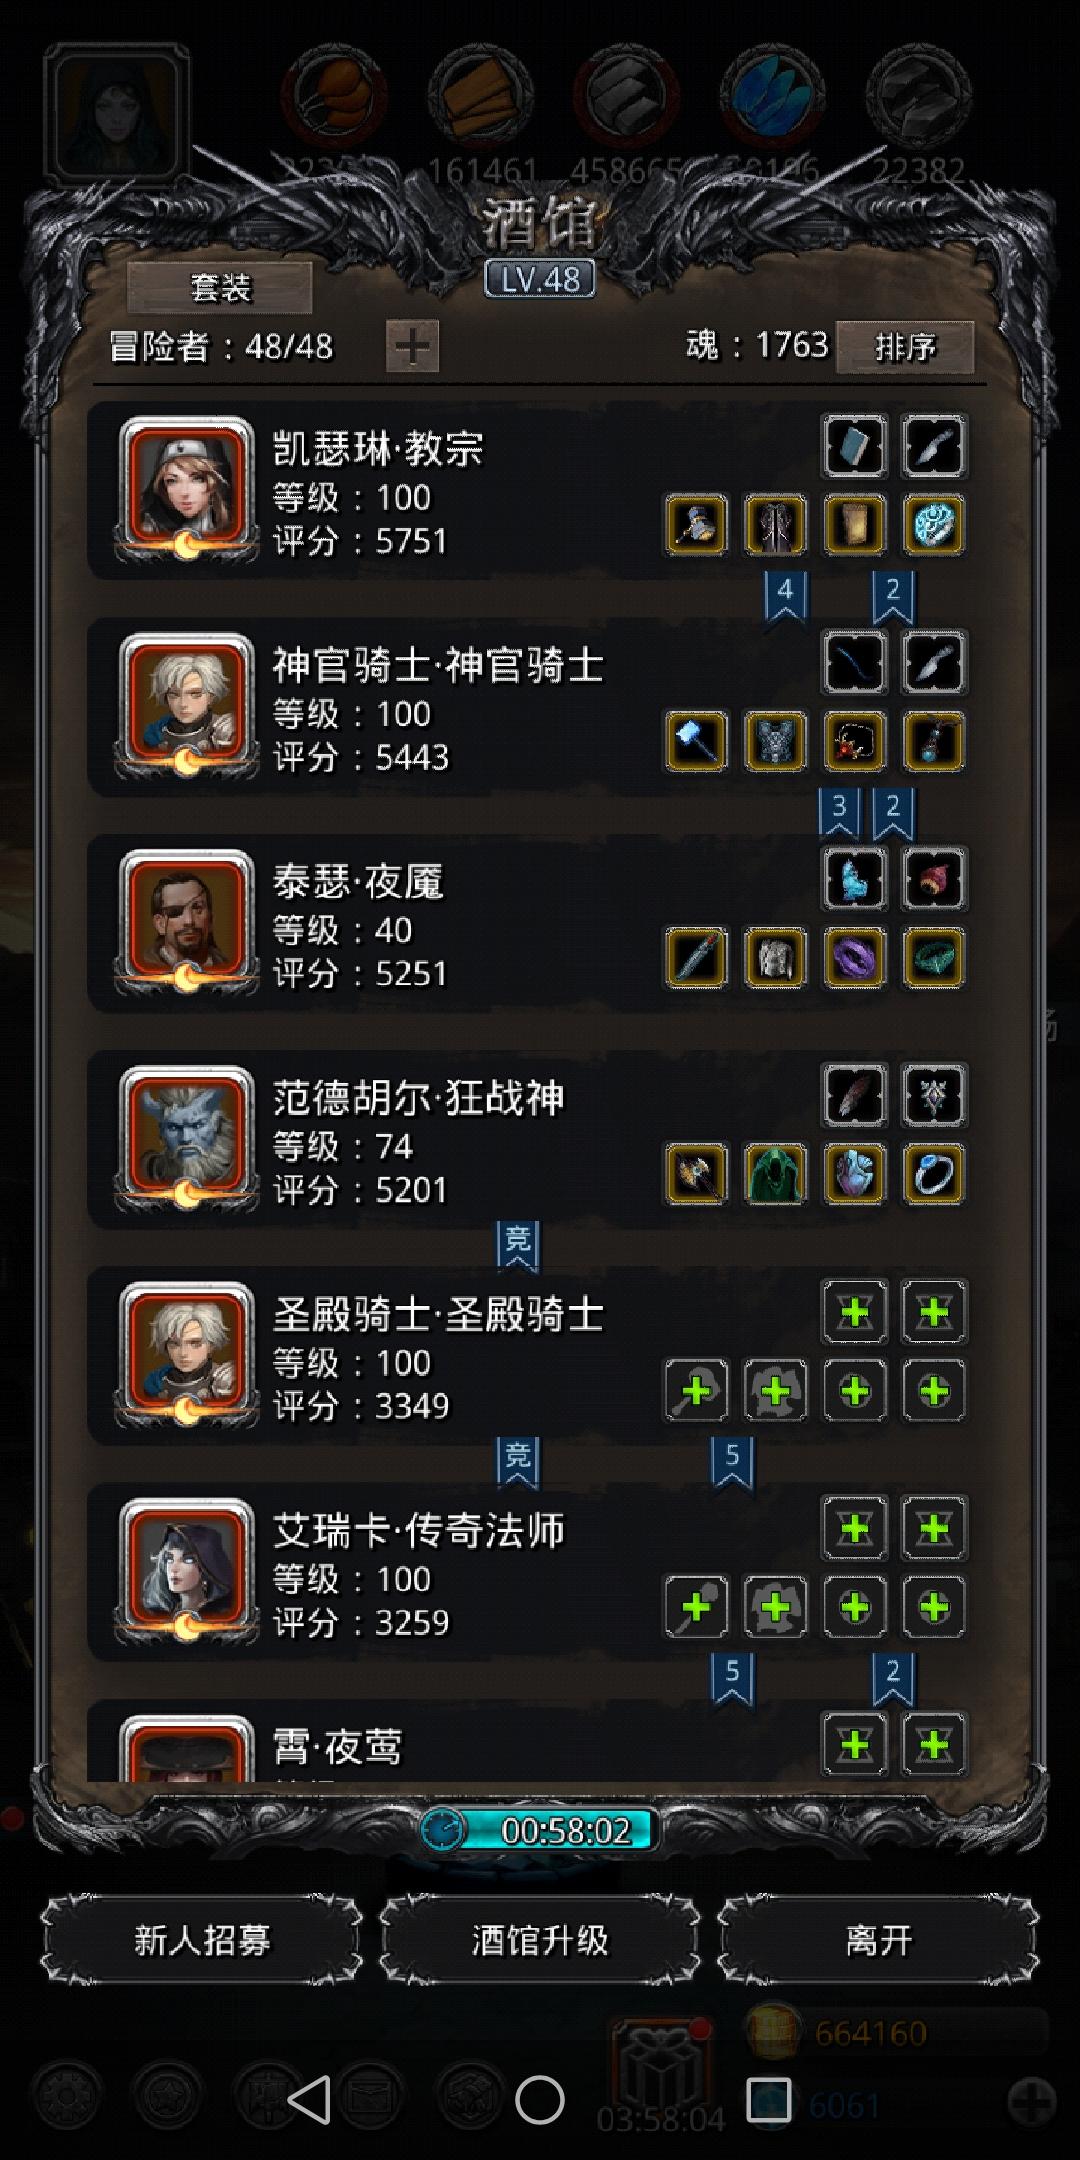The height and width of the screenshot is (2160, 1080).
Task: Click the hammer weapon icon for 神官骑士
Action: click(696, 741)
